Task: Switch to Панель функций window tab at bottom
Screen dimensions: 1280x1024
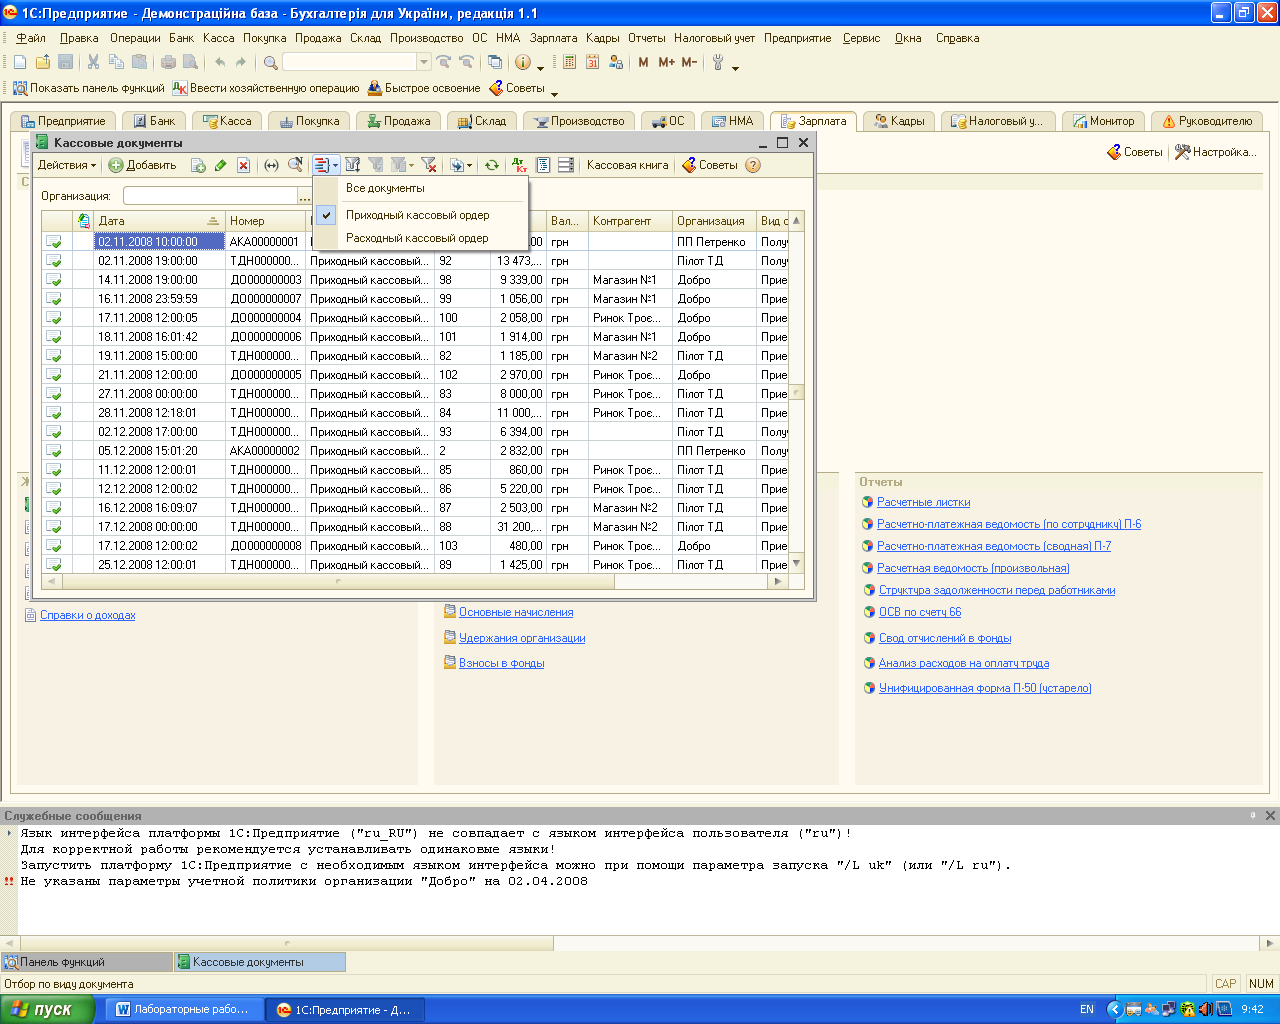Action: coord(86,962)
